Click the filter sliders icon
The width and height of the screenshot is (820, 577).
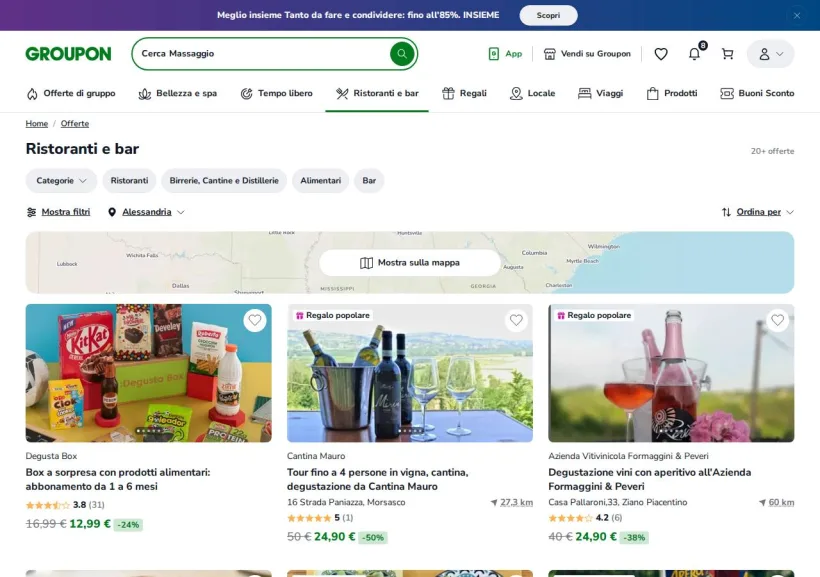31,212
